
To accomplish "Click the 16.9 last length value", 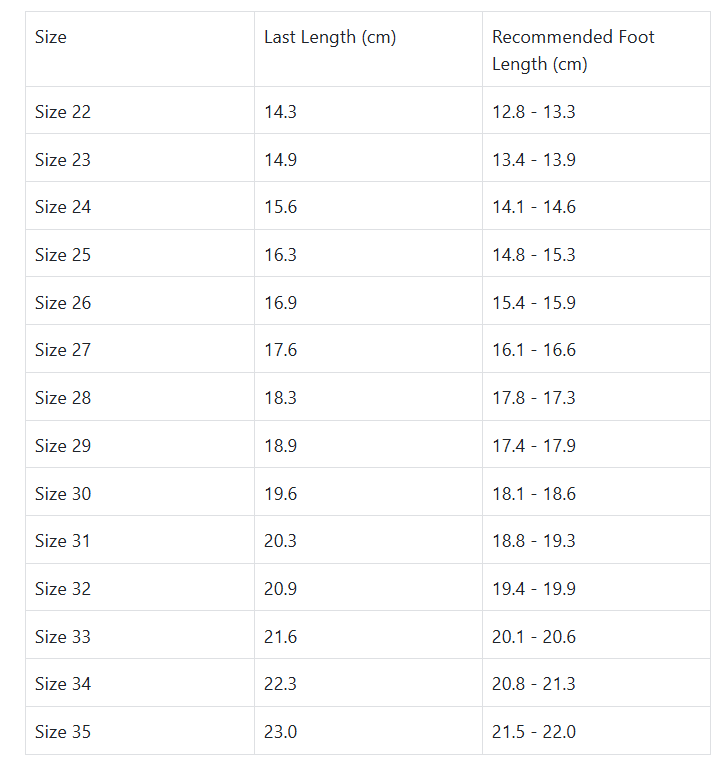I will pyautogui.click(x=280, y=303).
